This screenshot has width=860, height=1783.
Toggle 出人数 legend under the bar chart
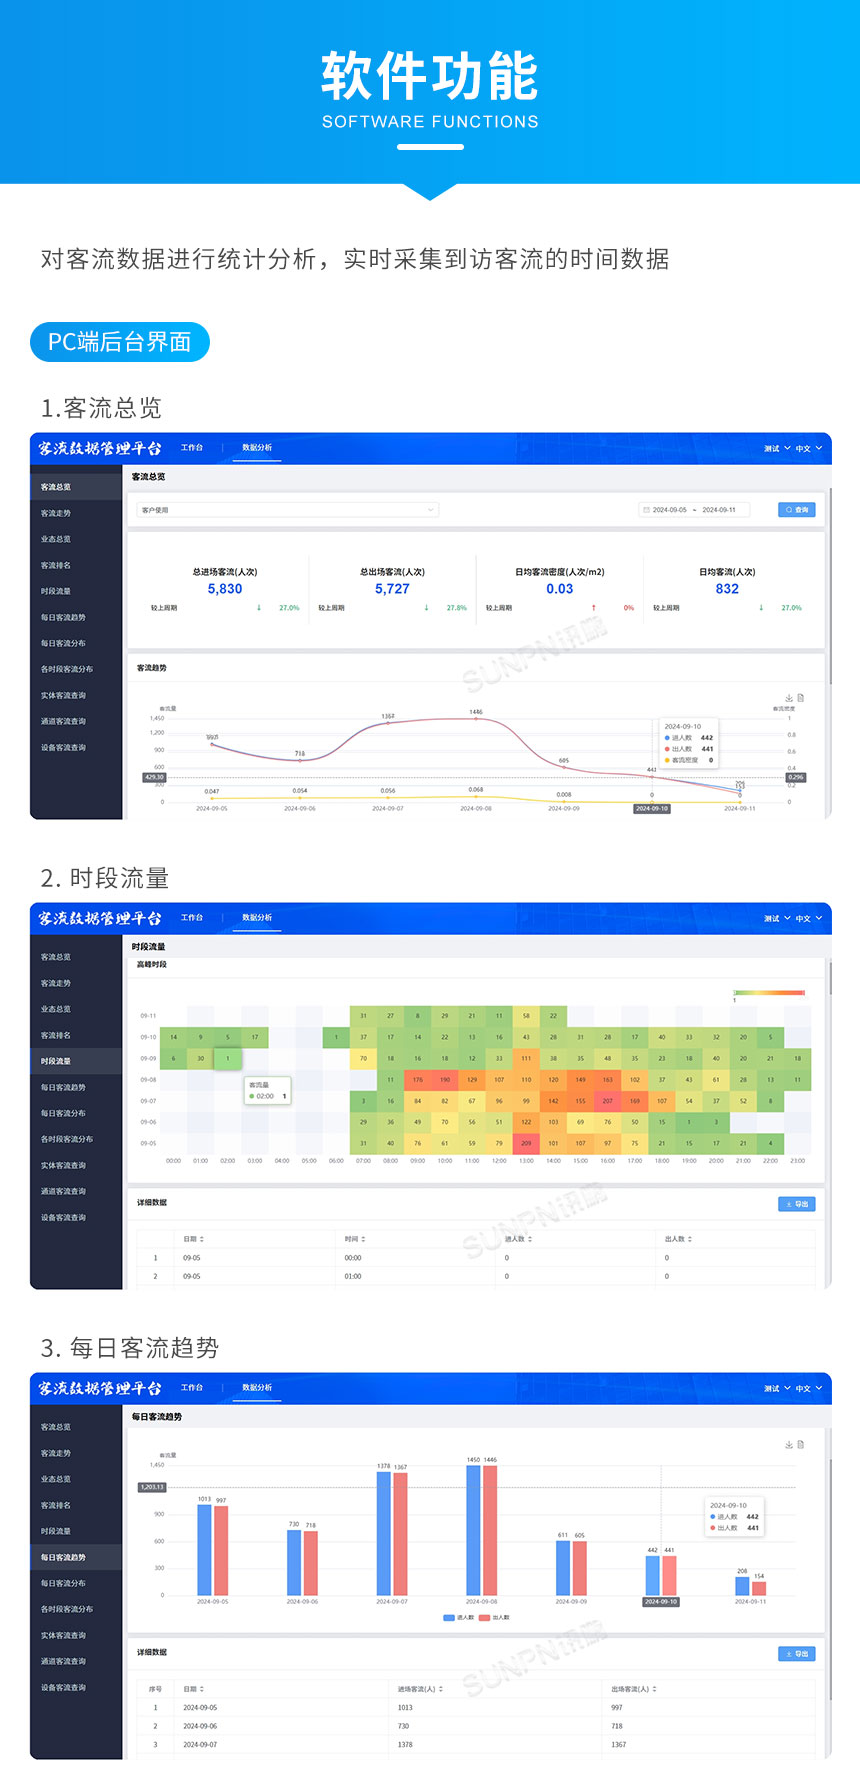(495, 1617)
